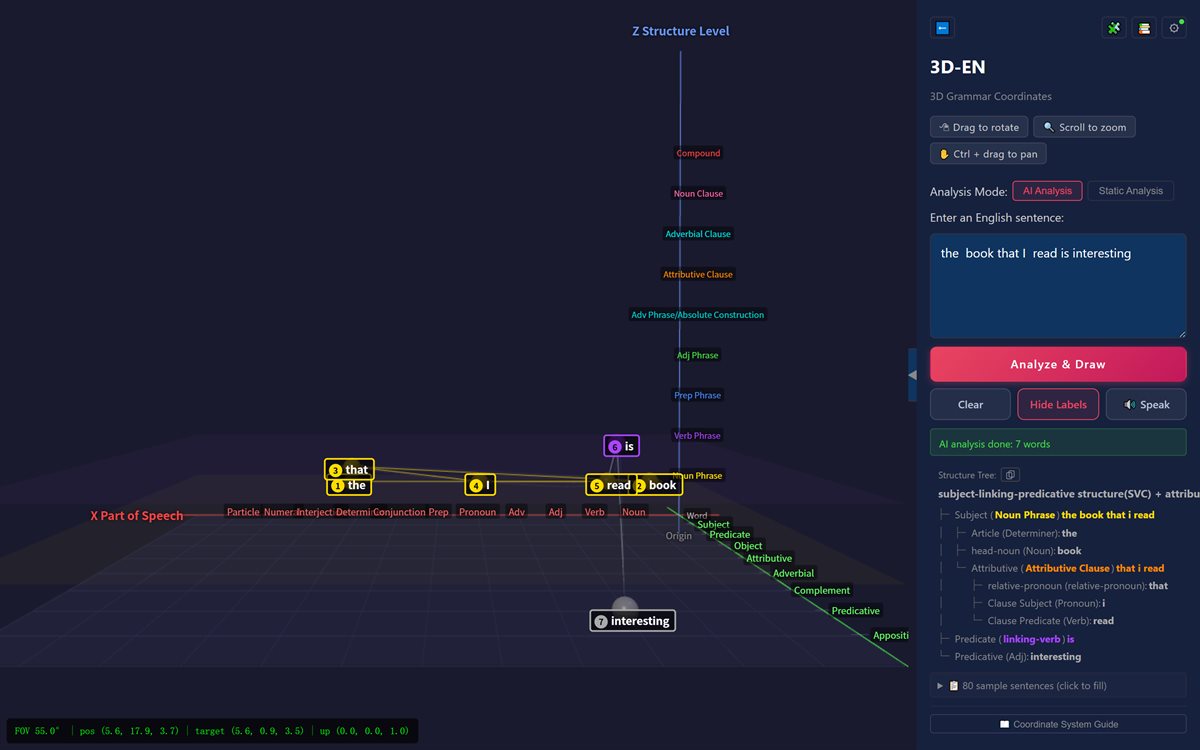
Task: Switch to Static Analysis mode
Action: coord(1130,191)
